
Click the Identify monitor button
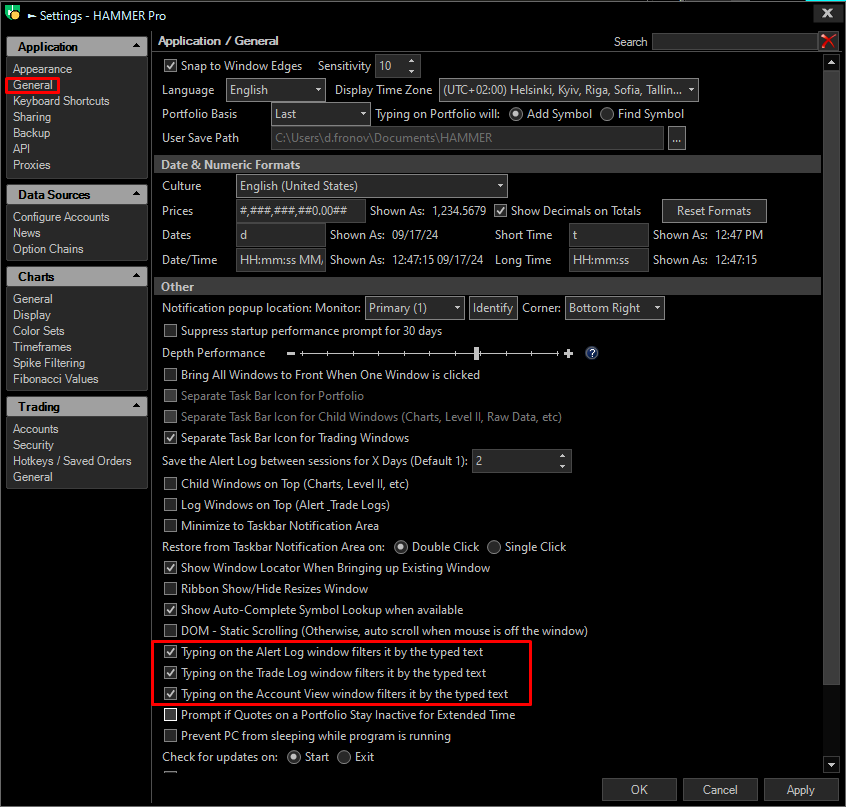[x=493, y=308]
